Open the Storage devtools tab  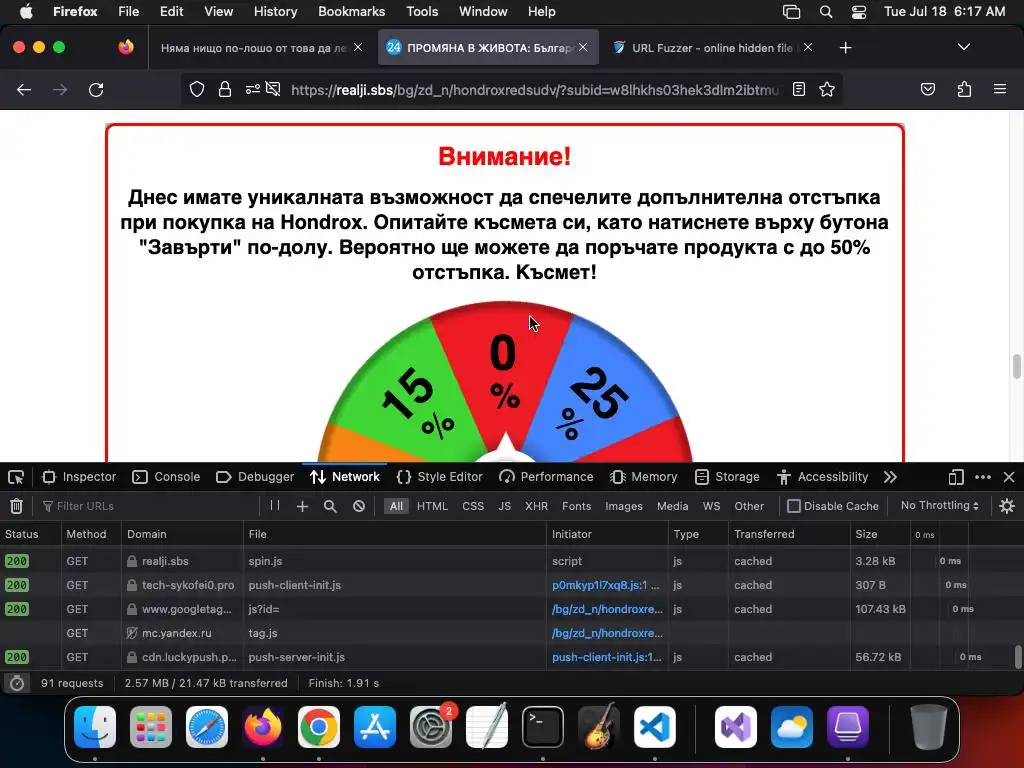tap(727, 477)
